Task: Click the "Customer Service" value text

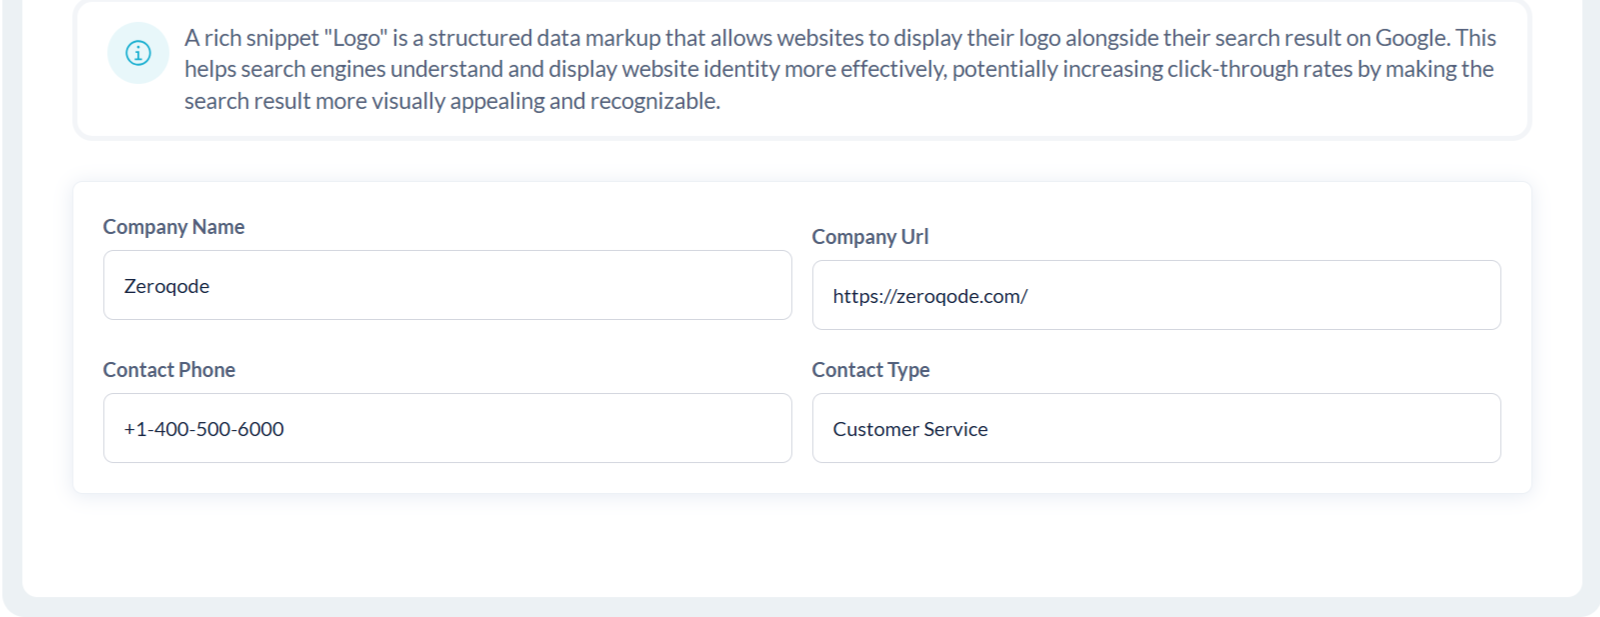Action: pos(910,429)
